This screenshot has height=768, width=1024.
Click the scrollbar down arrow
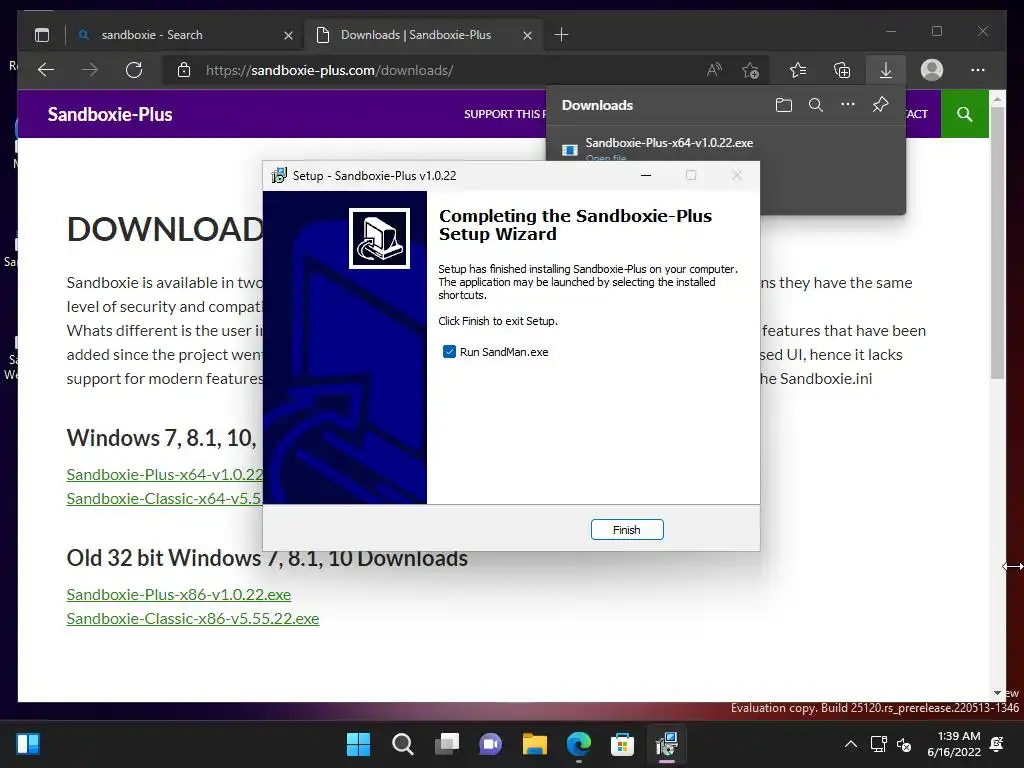(997, 693)
